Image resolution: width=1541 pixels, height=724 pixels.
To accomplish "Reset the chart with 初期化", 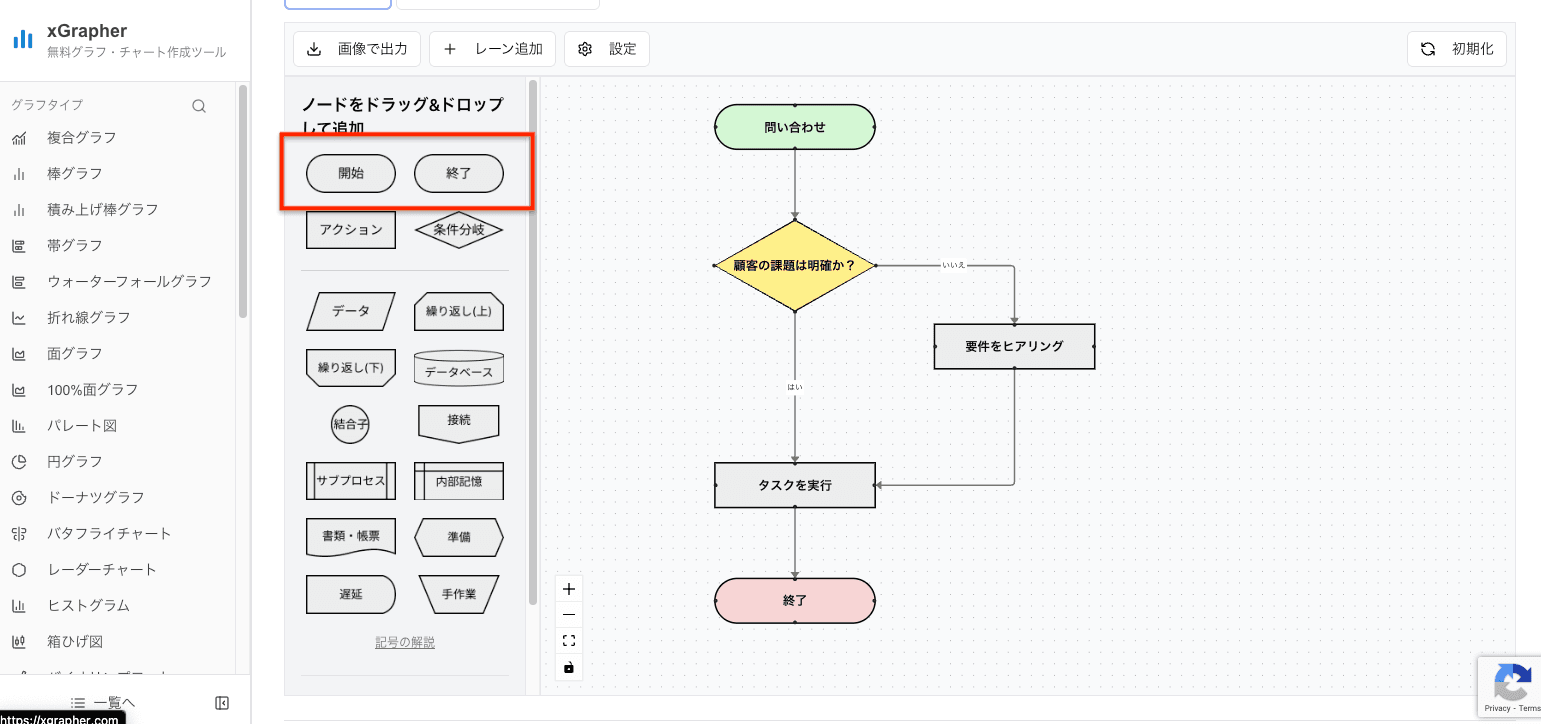I will (x=1456, y=48).
